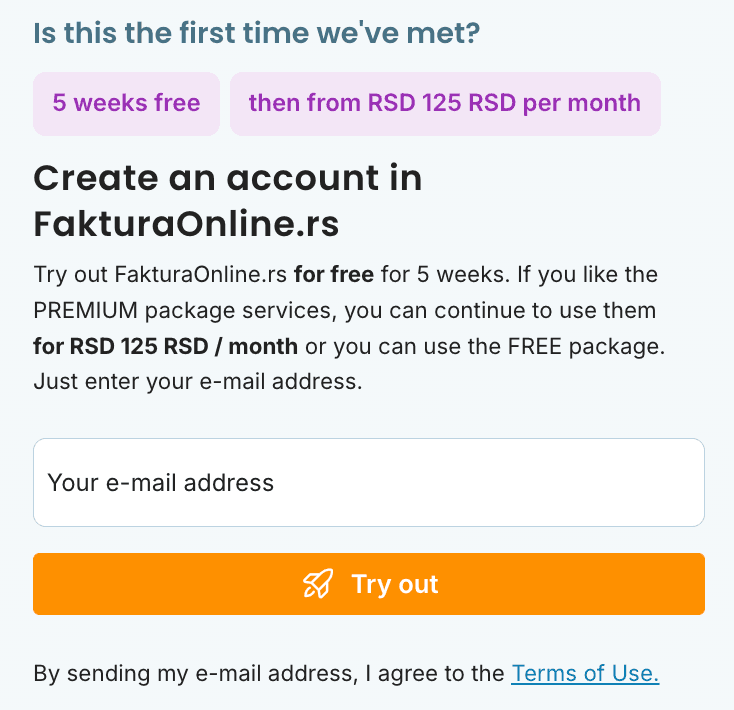Click the rocket icon on the orange button
The height and width of the screenshot is (710, 734).
click(317, 584)
